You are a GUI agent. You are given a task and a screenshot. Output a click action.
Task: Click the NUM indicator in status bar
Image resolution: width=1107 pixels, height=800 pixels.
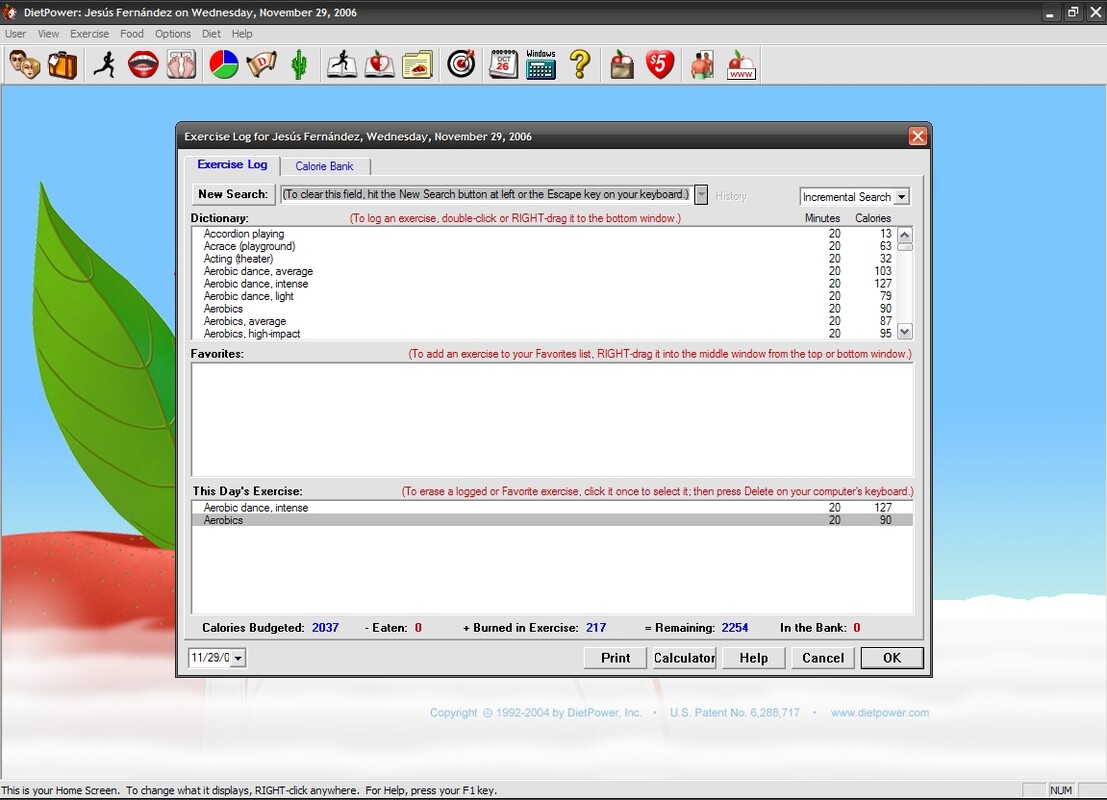click(x=1060, y=791)
